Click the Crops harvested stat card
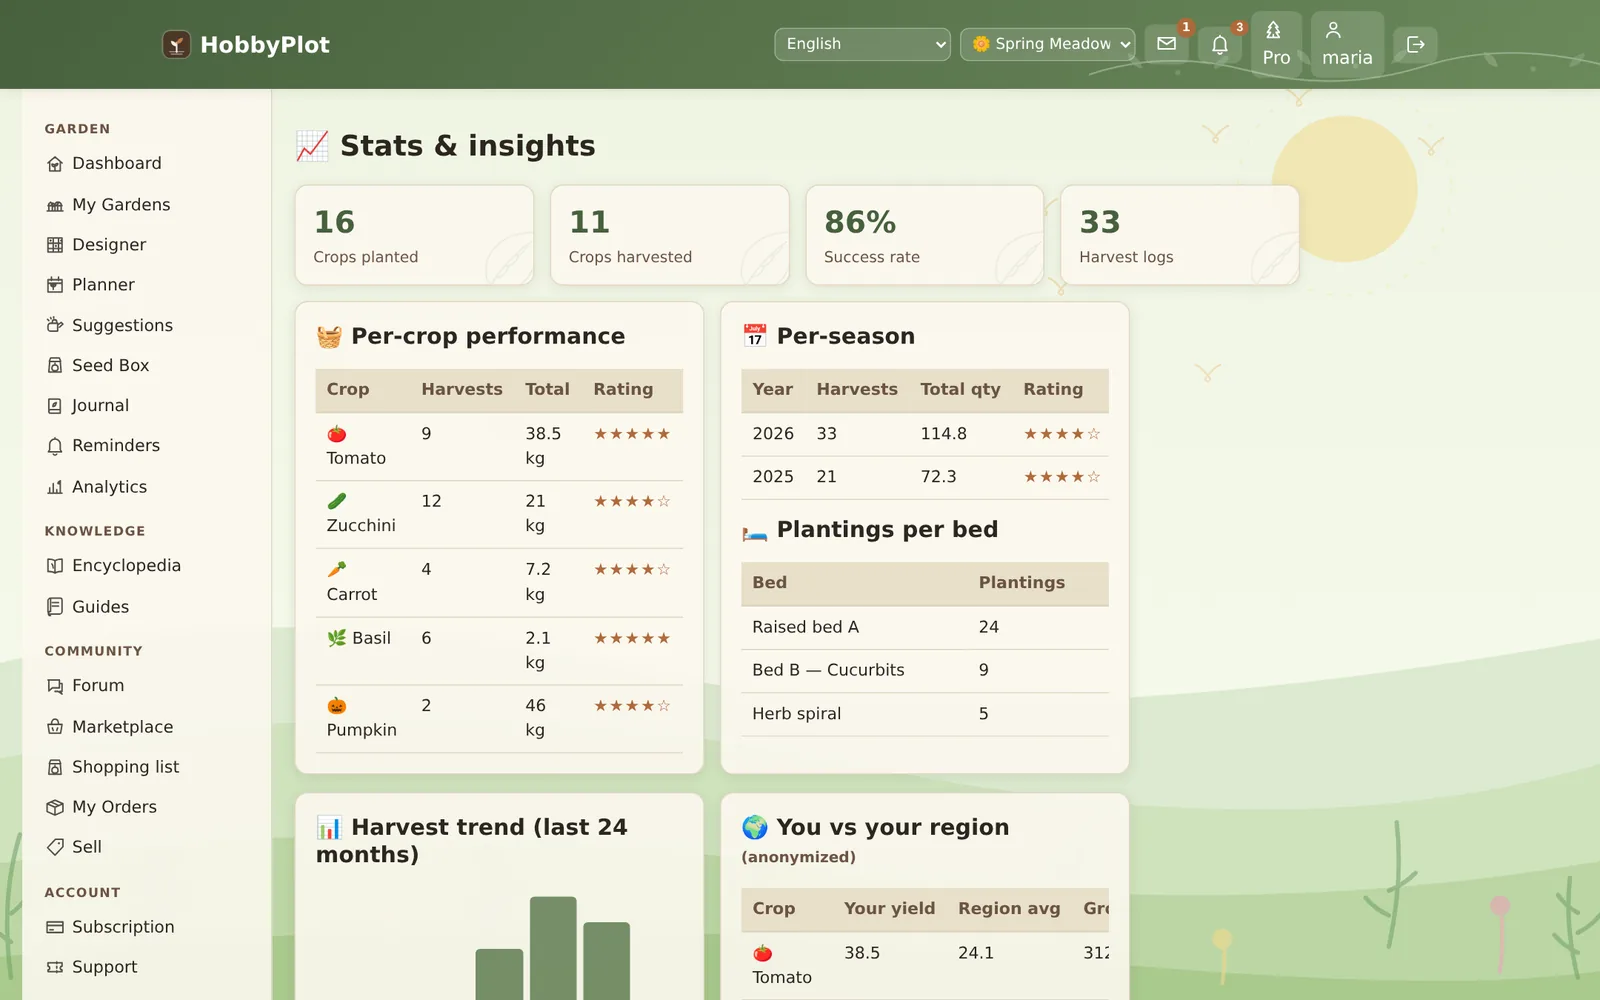Screen dimensions: 1600x1000 point(670,235)
